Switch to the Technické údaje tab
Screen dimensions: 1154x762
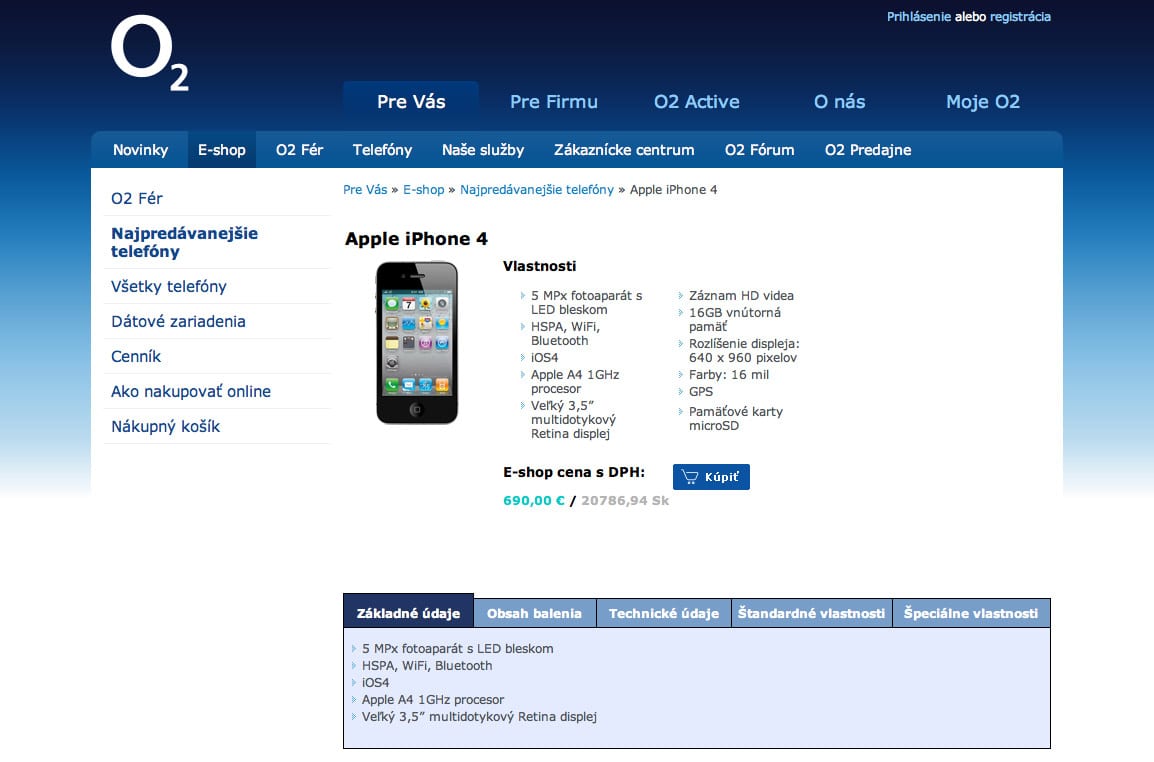coord(663,613)
